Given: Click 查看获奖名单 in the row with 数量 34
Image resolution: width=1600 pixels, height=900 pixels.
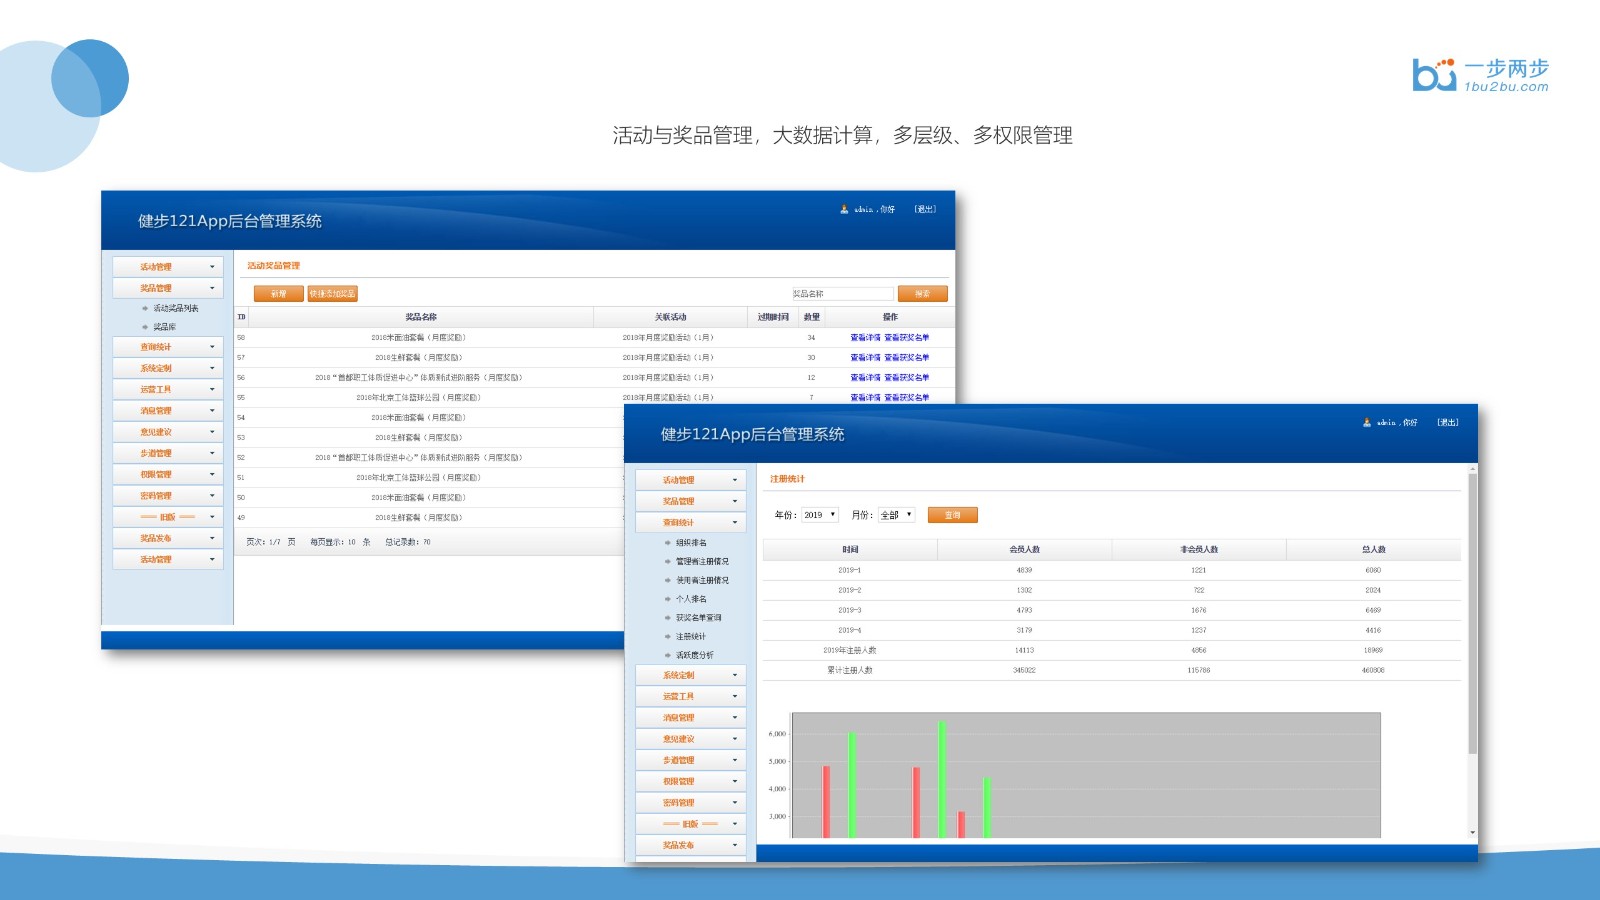Looking at the screenshot, I should click(906, 338).
